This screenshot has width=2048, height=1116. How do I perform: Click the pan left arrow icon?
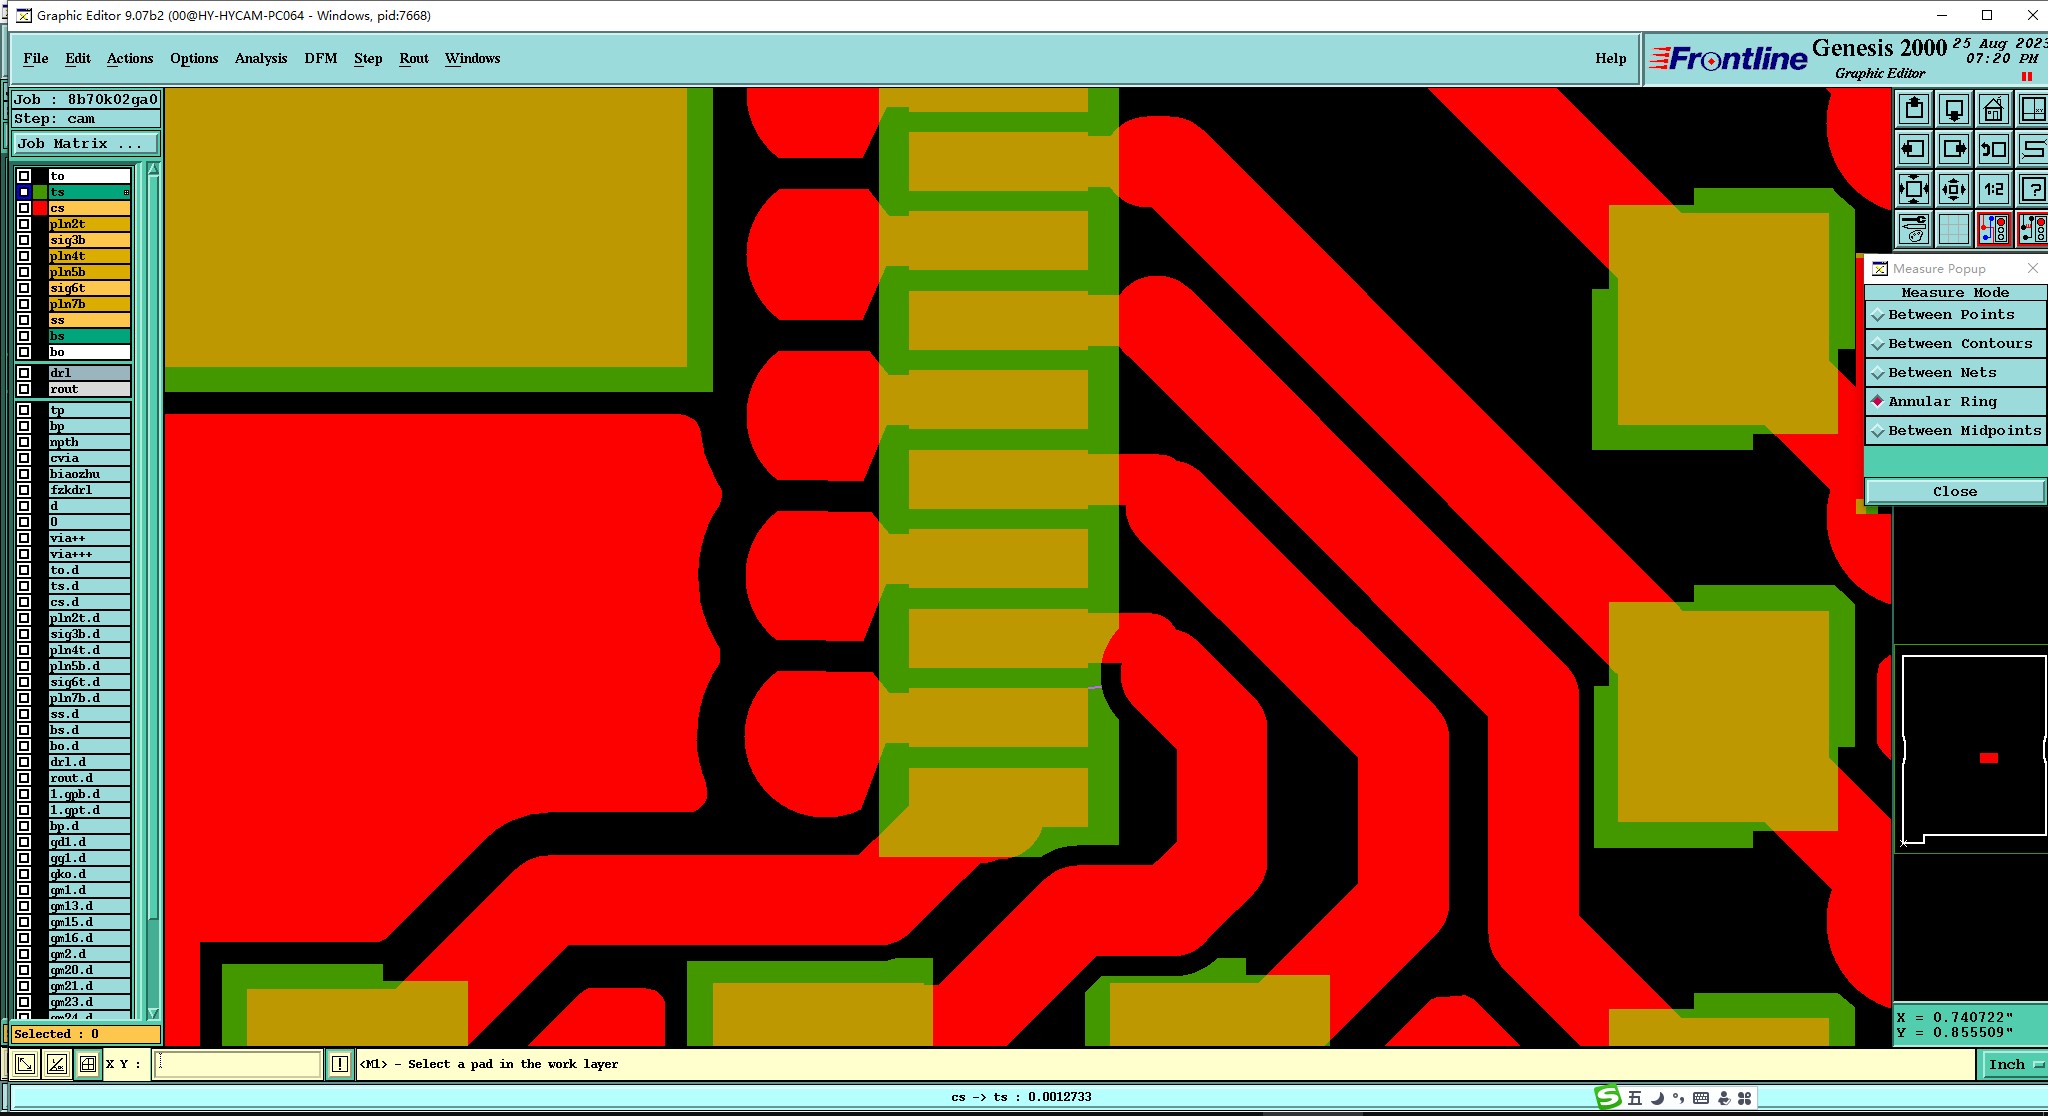point(1914,149)
